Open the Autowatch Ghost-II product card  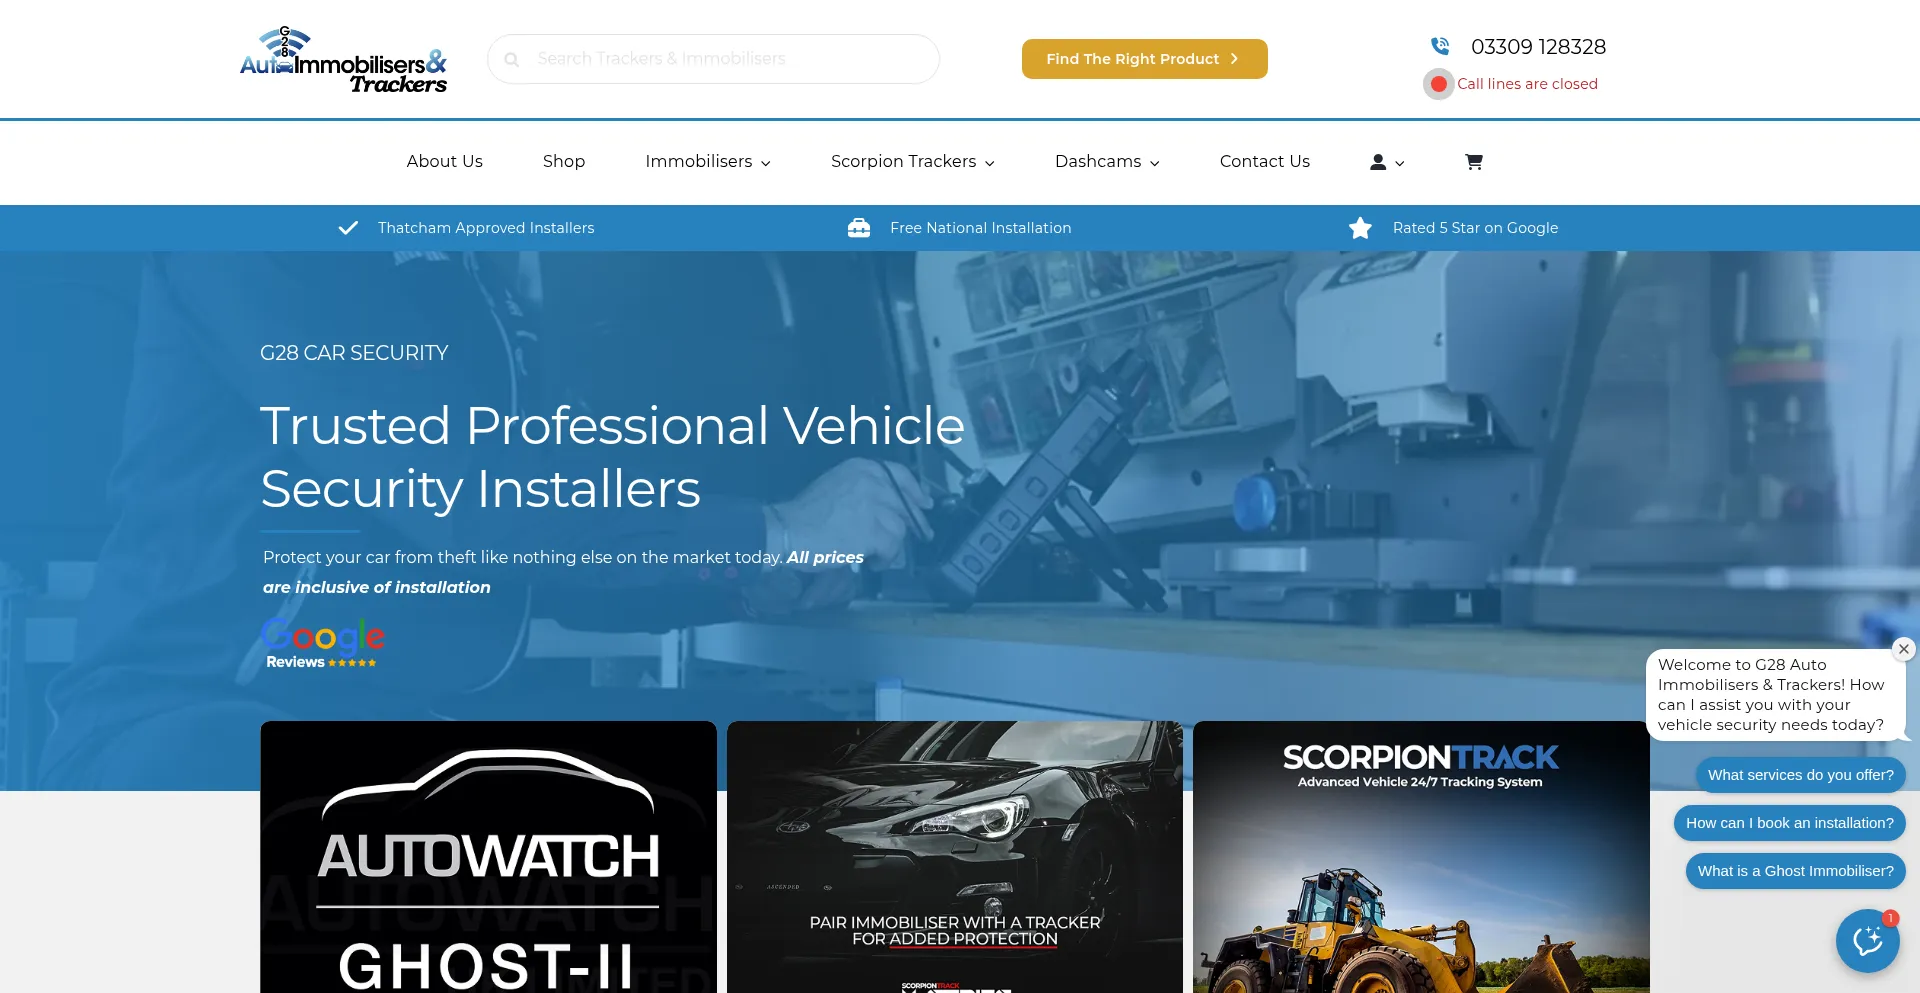click(x=488, y=857)
